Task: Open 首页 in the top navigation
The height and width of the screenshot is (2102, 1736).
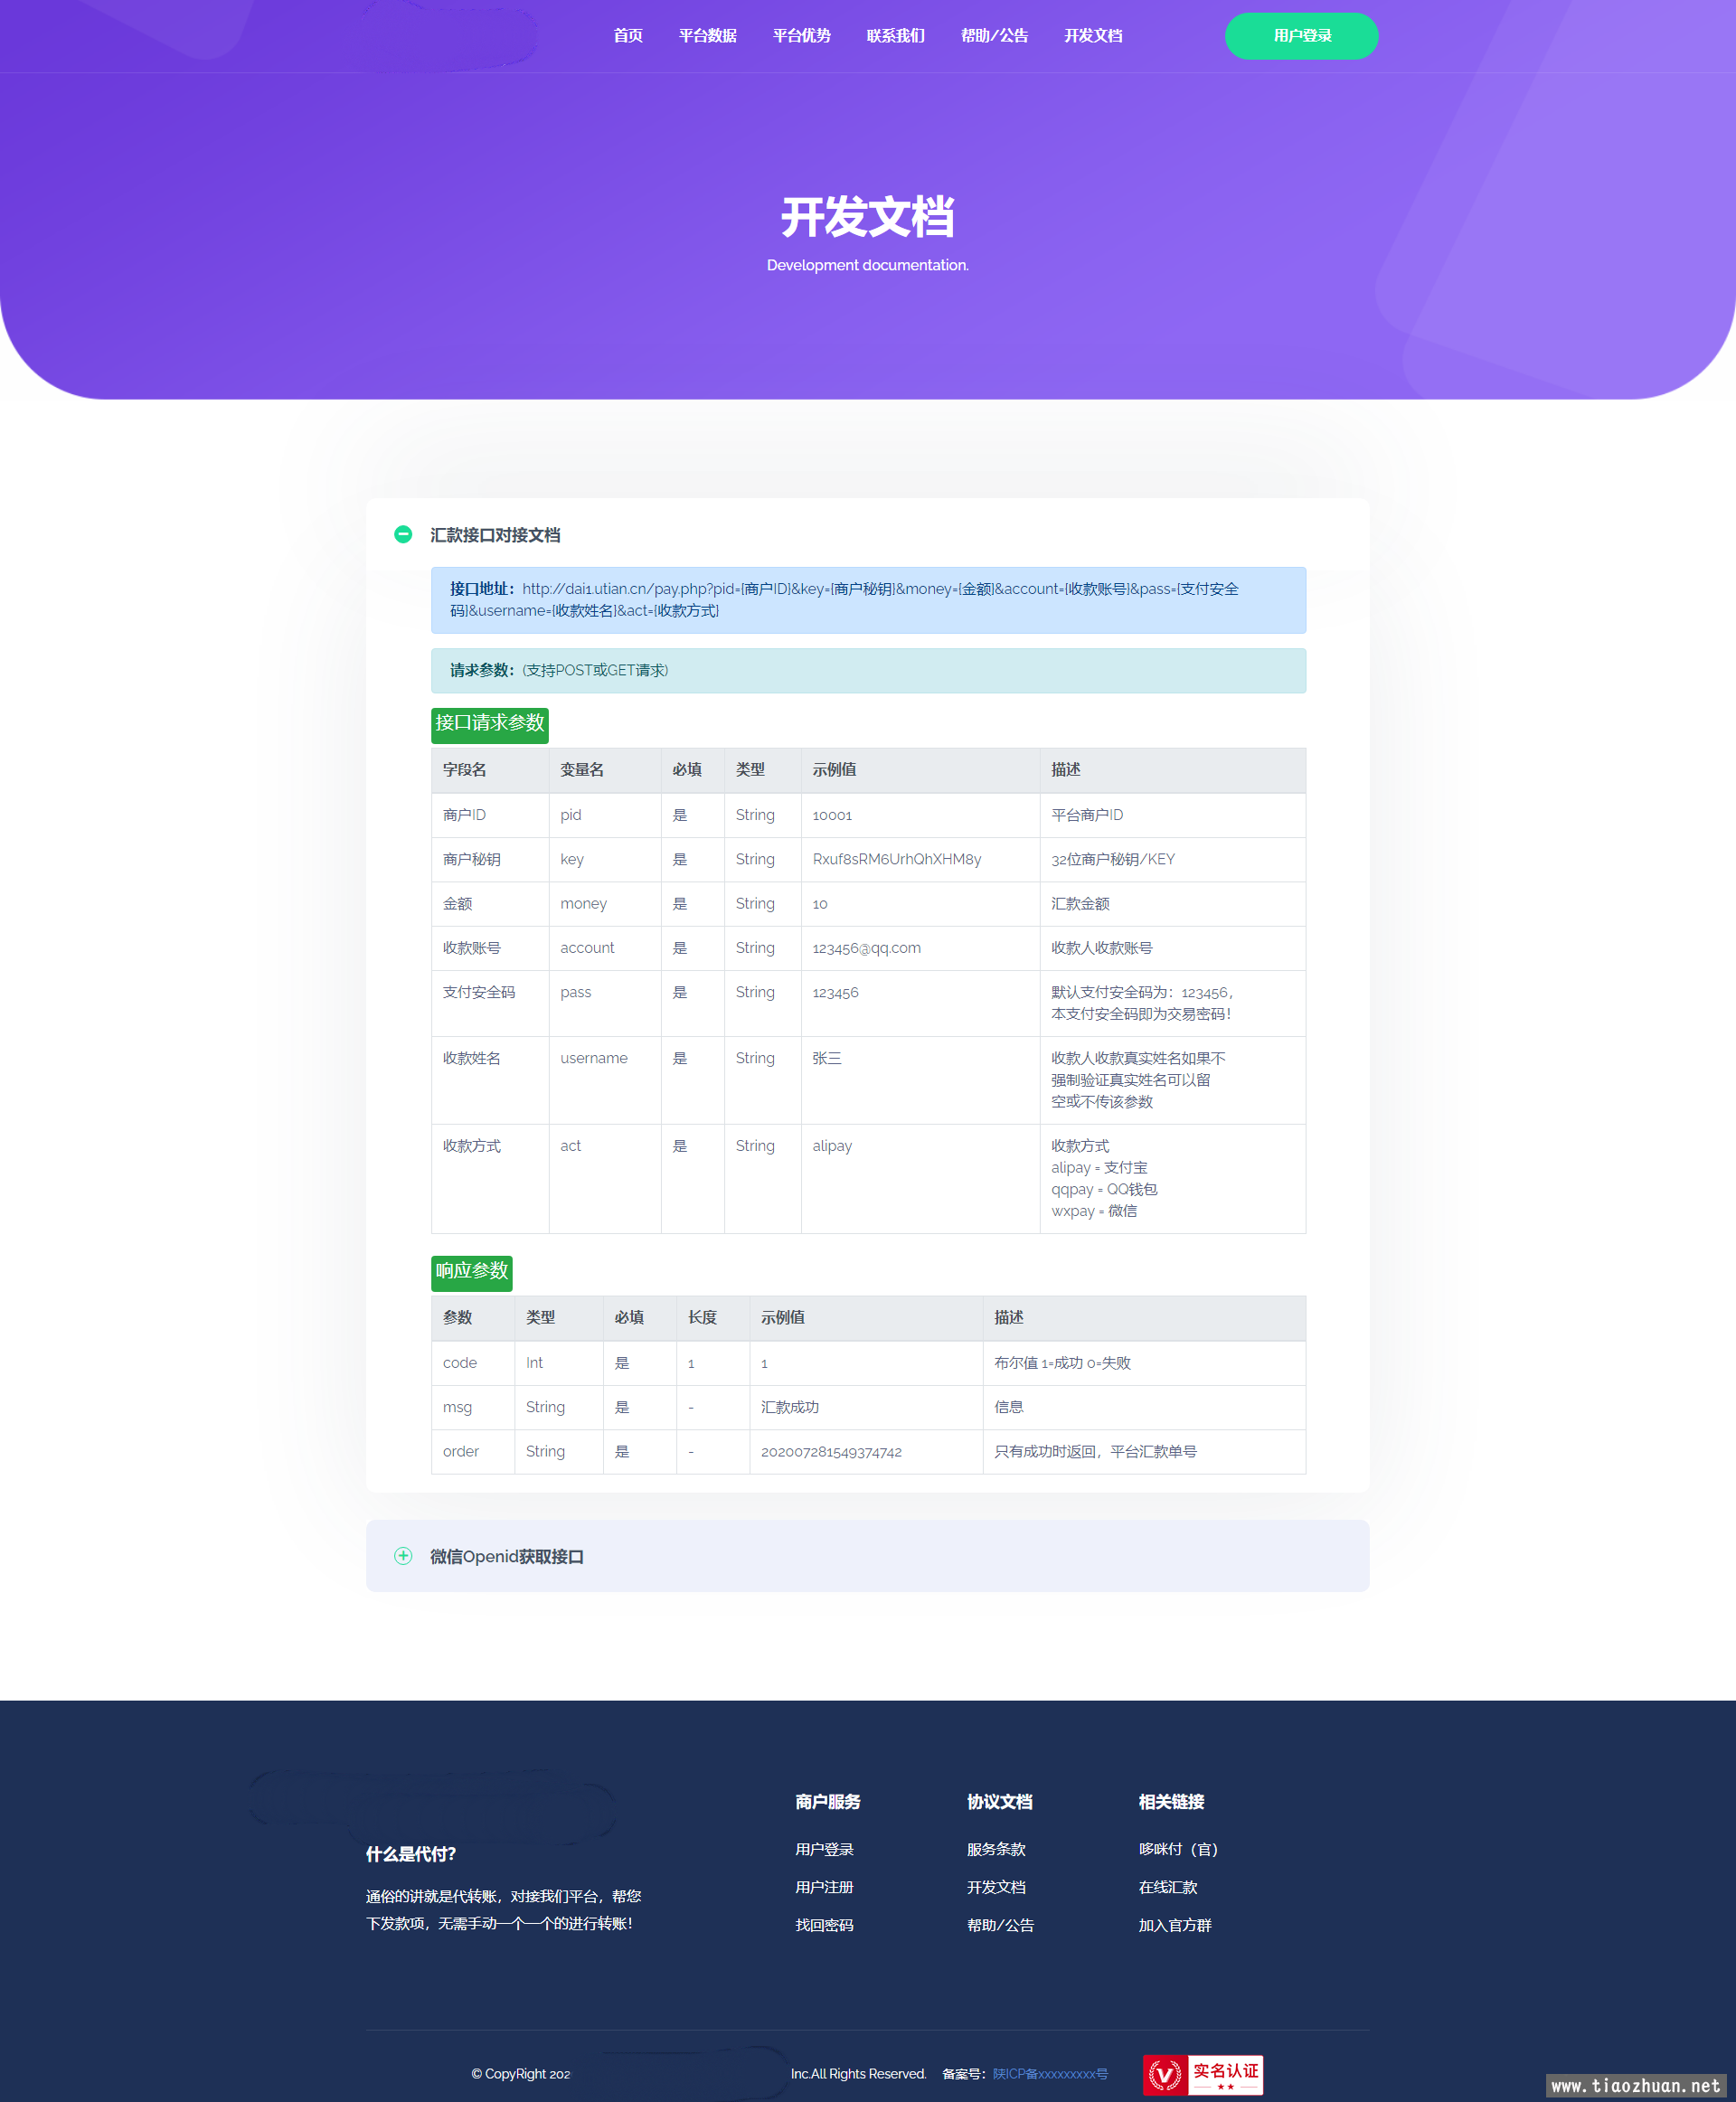Action: (x=627, y=36)
